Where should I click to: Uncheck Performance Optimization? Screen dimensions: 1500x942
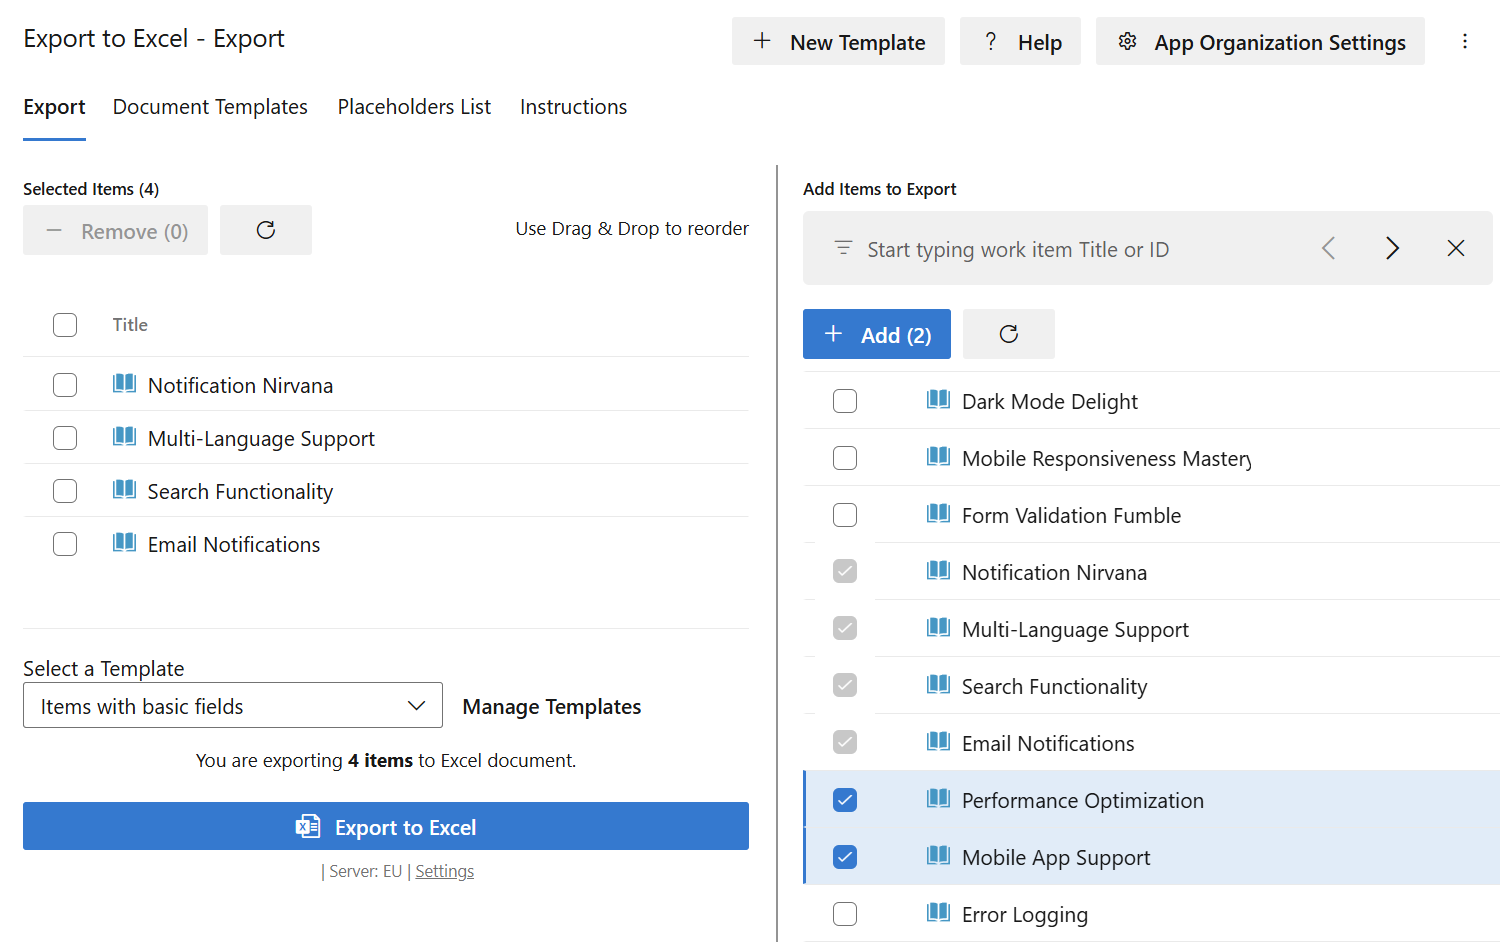[x=845, y=800]
